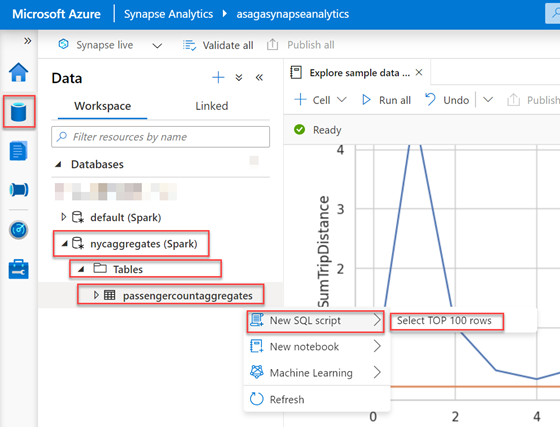The width and height of the screenshot is (560, 427).
Task: Open the Synapse live dropdown arrow
Action: 157,45
